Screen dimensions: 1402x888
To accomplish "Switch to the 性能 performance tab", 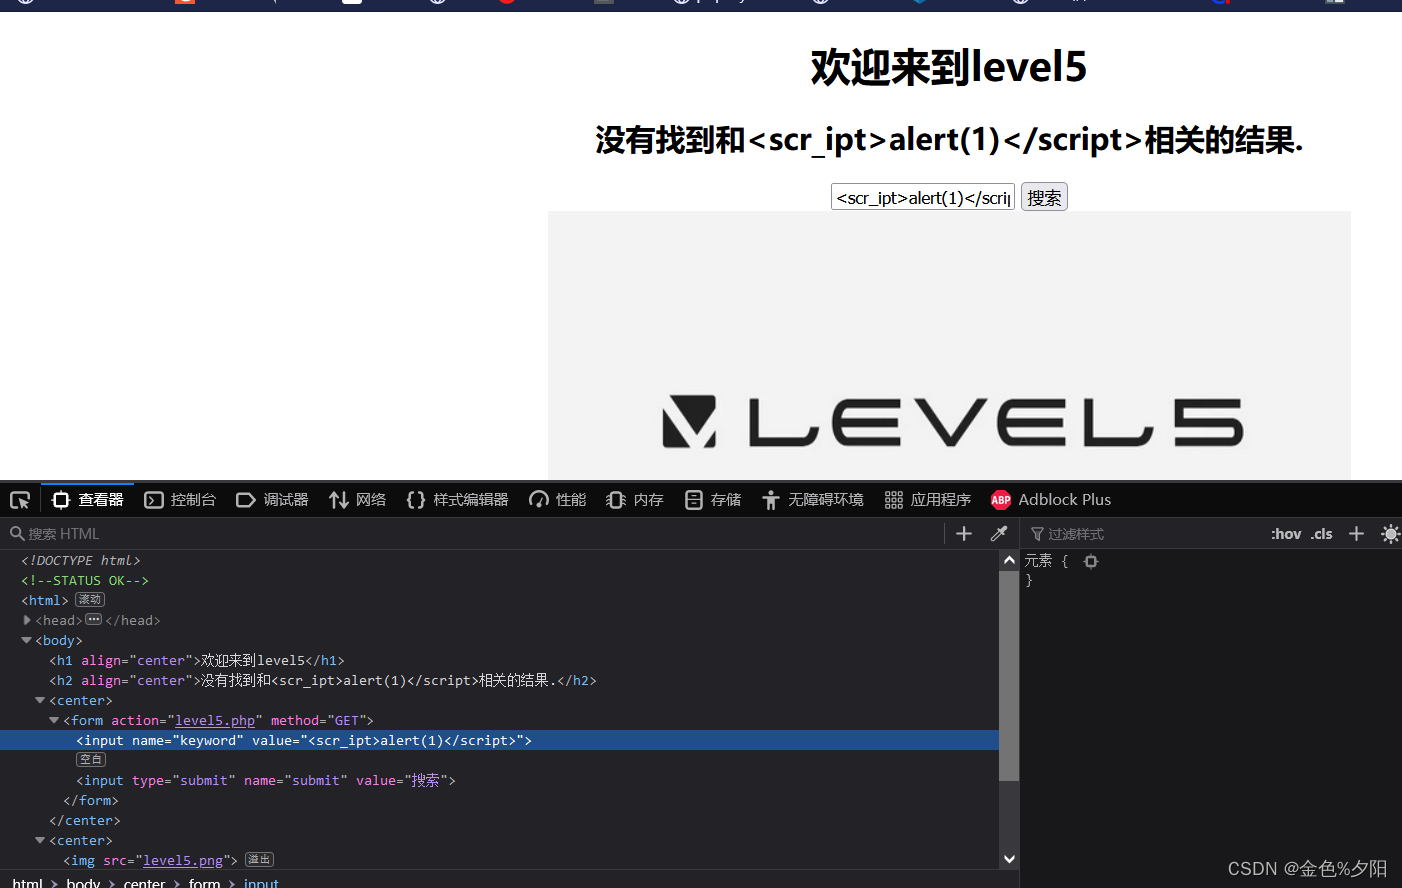I will [557, 500].
